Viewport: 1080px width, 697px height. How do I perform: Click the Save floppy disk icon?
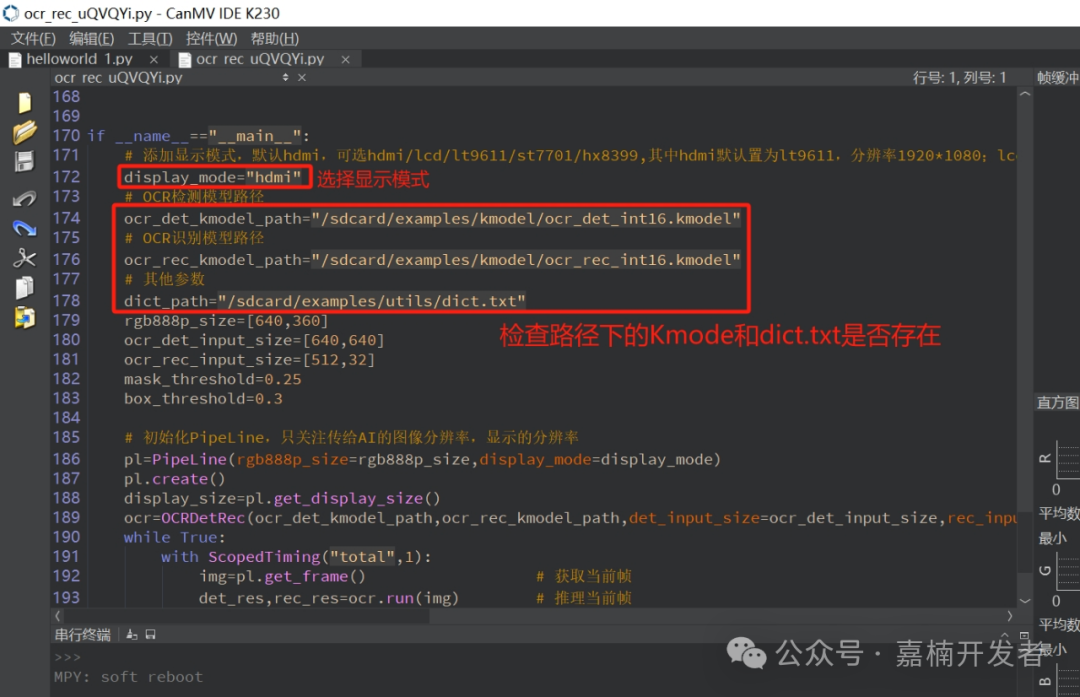point(24,162)
